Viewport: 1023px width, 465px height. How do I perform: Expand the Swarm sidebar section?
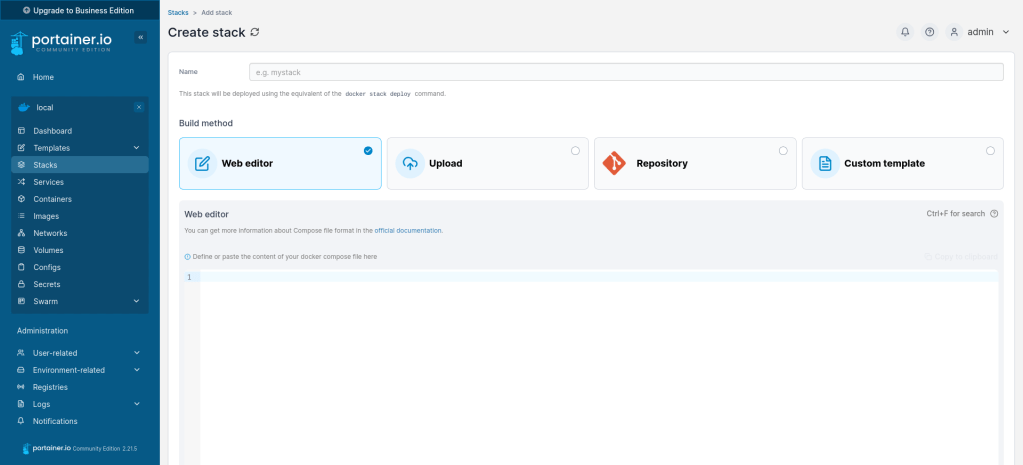136,301
